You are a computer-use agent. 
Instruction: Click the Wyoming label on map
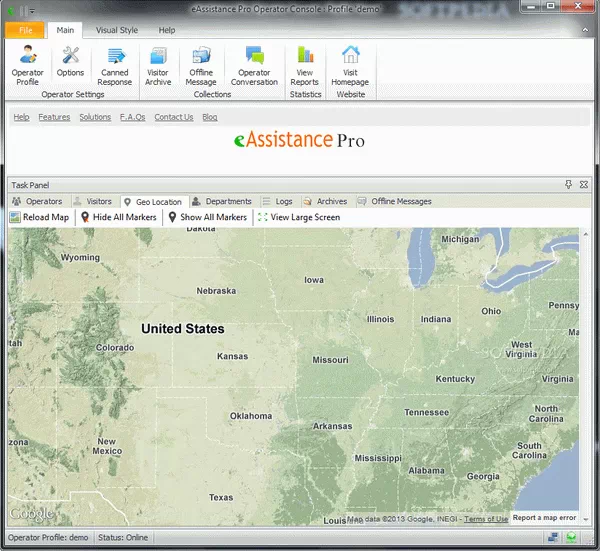pyautogui.click(x=80, y=258)
